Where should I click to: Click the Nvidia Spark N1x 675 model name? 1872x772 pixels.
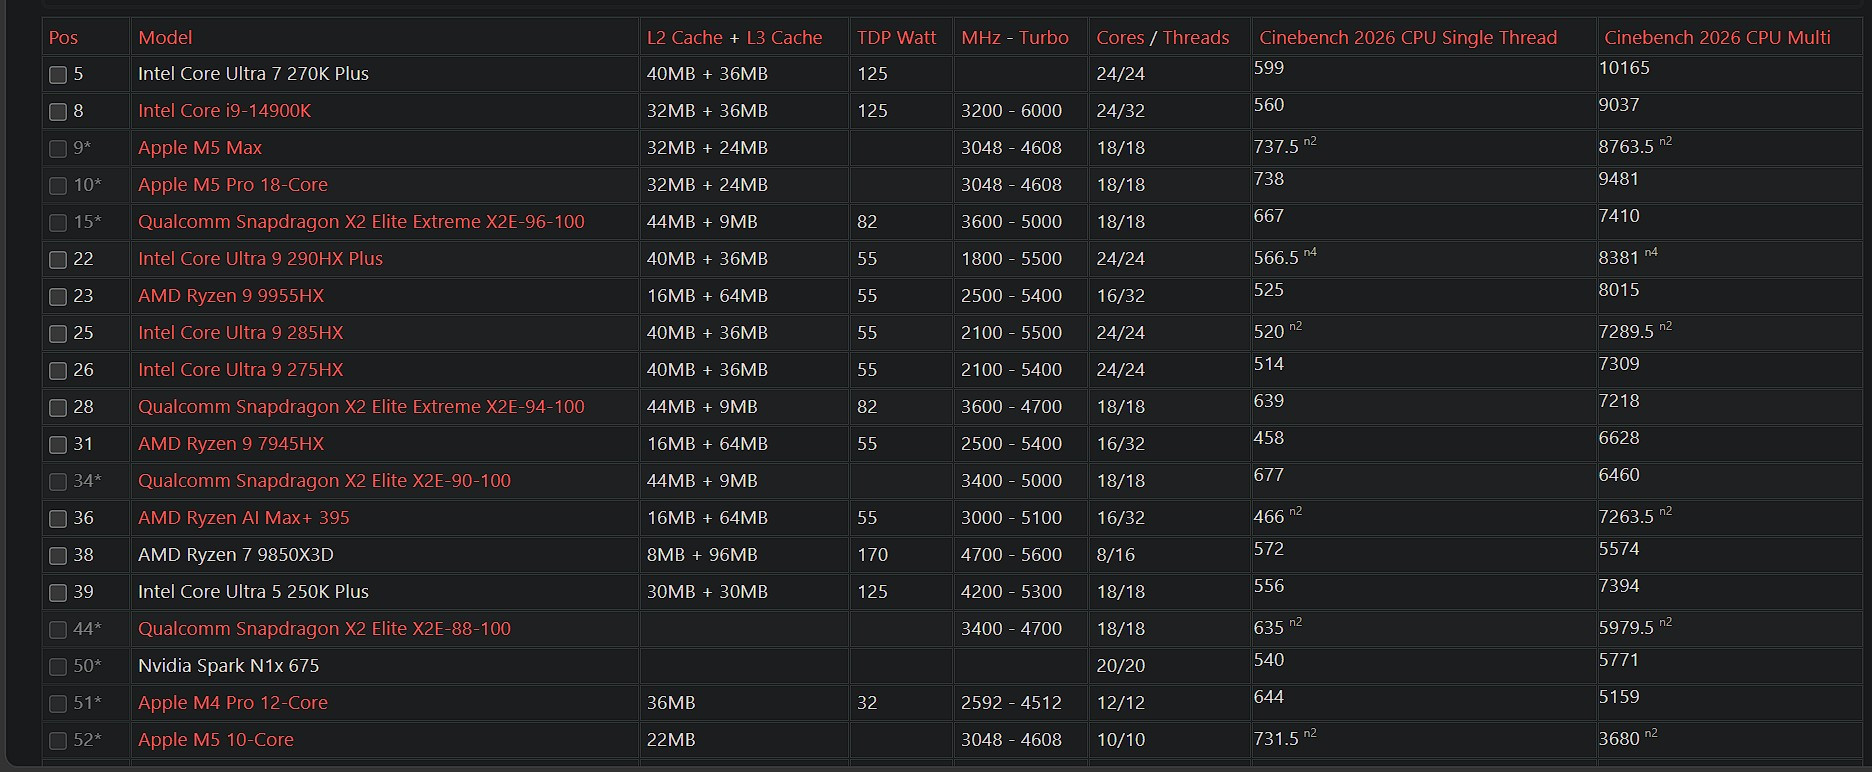229,666
